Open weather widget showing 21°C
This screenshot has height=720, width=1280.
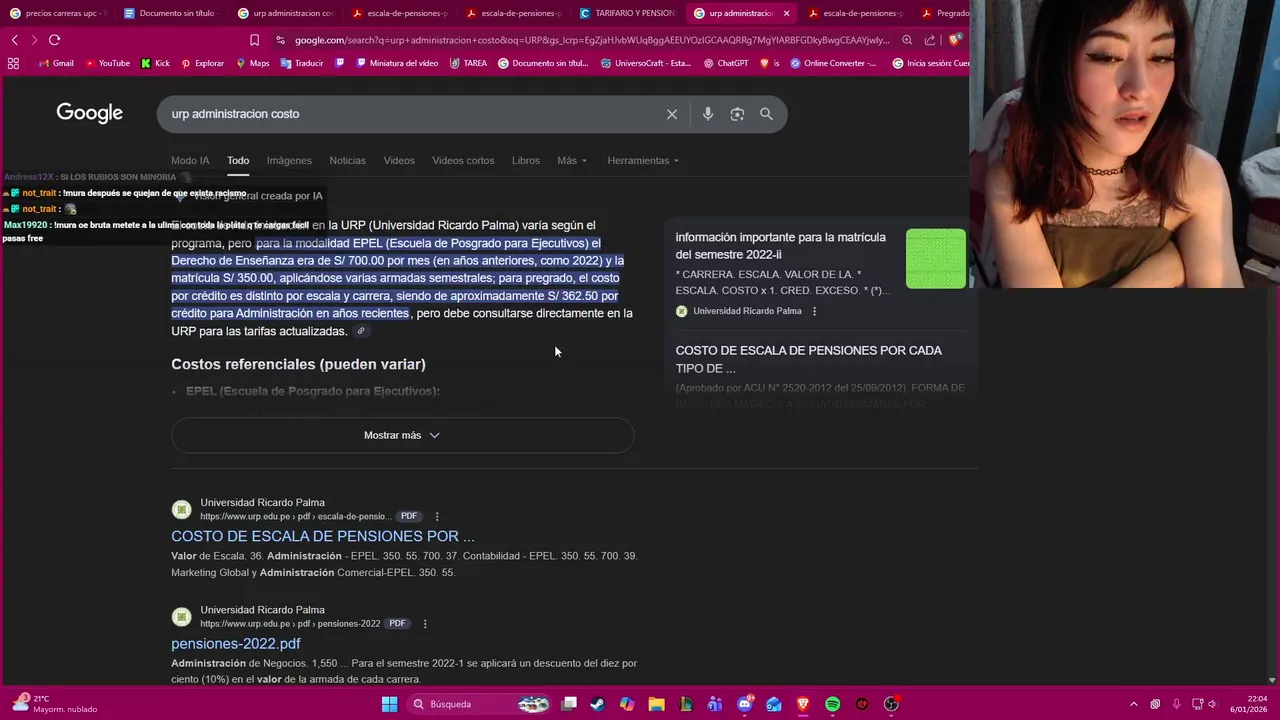point(57,704)
